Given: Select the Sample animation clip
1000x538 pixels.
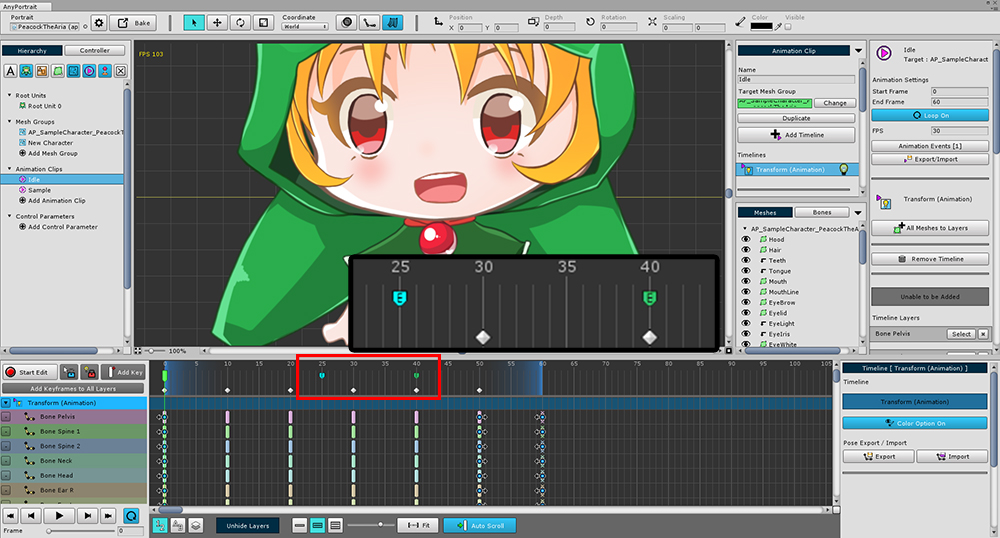Looking at the screenshot, I should click(39, 190).
